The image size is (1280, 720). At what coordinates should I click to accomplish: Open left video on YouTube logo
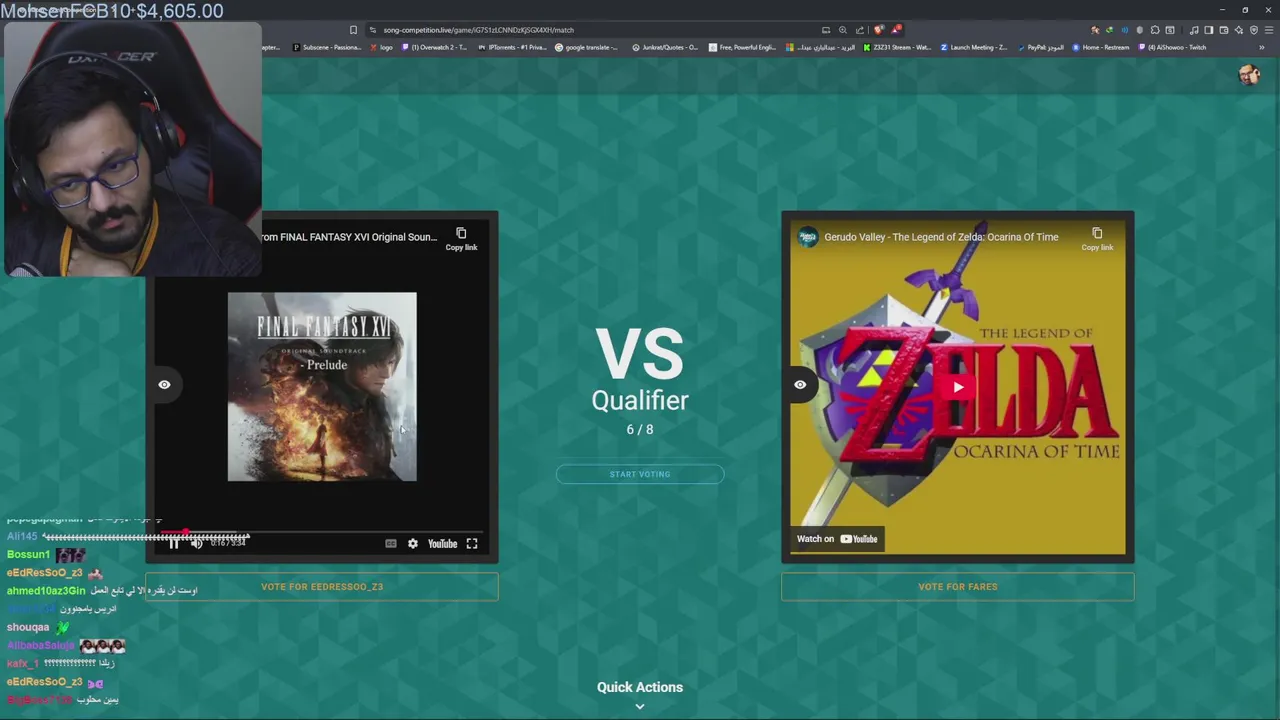coord(442,544)
